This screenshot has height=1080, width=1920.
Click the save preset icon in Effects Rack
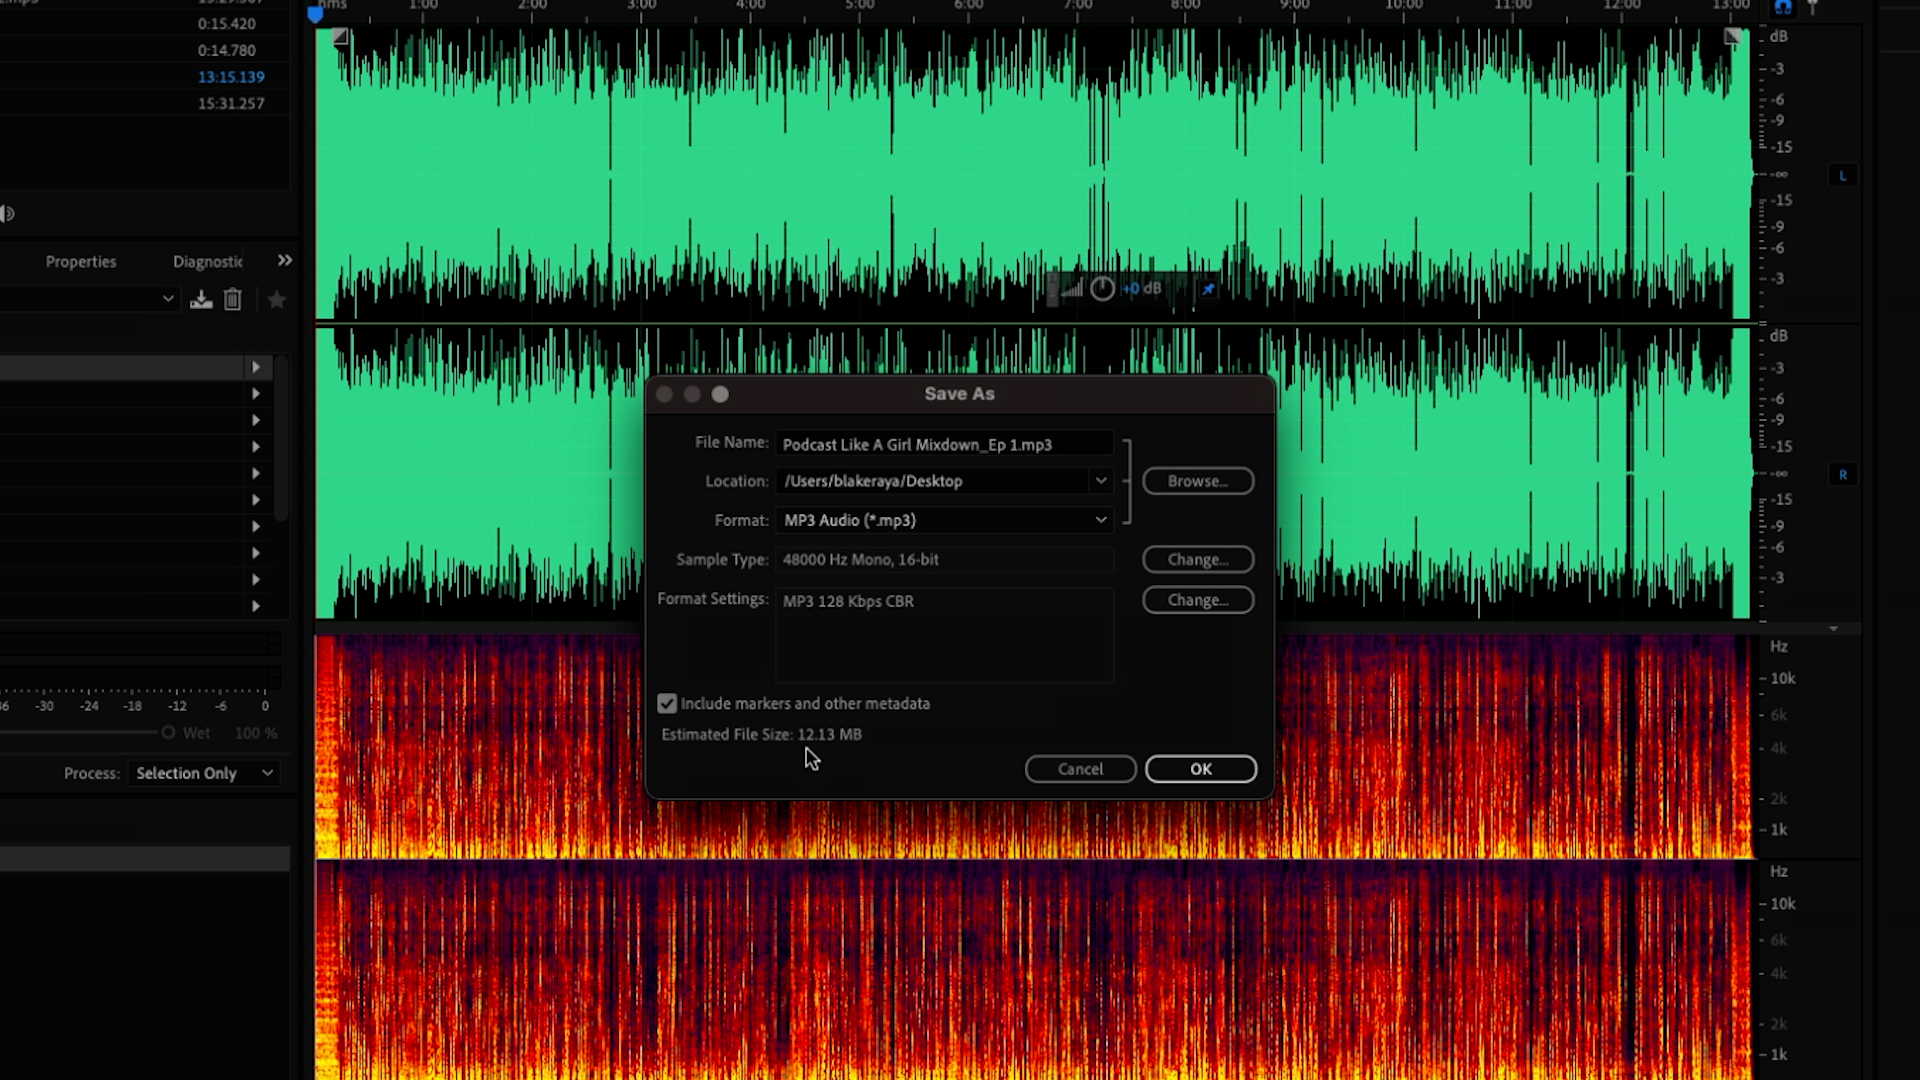tap(201, 299)
